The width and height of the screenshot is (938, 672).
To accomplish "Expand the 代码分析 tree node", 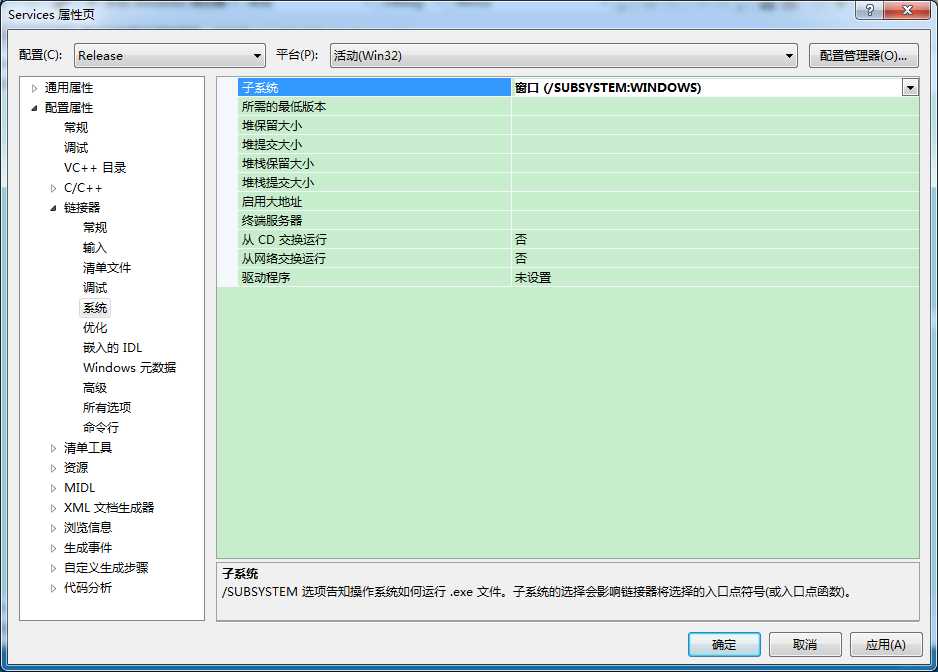I will click(x=54, y=588).
